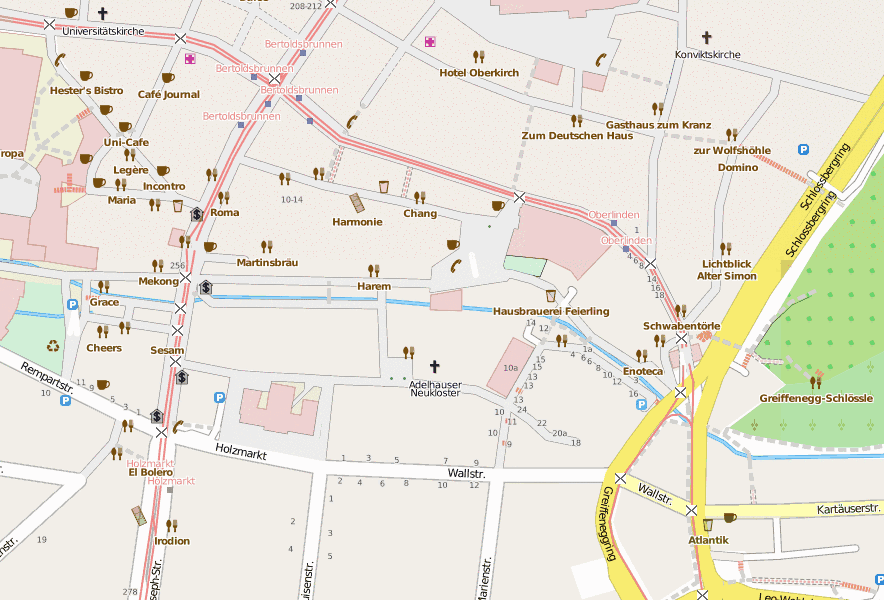884x600 pixels.
Task: Click the pharmacy icon right of Café Journal
Action: click(x=190, y=59)
